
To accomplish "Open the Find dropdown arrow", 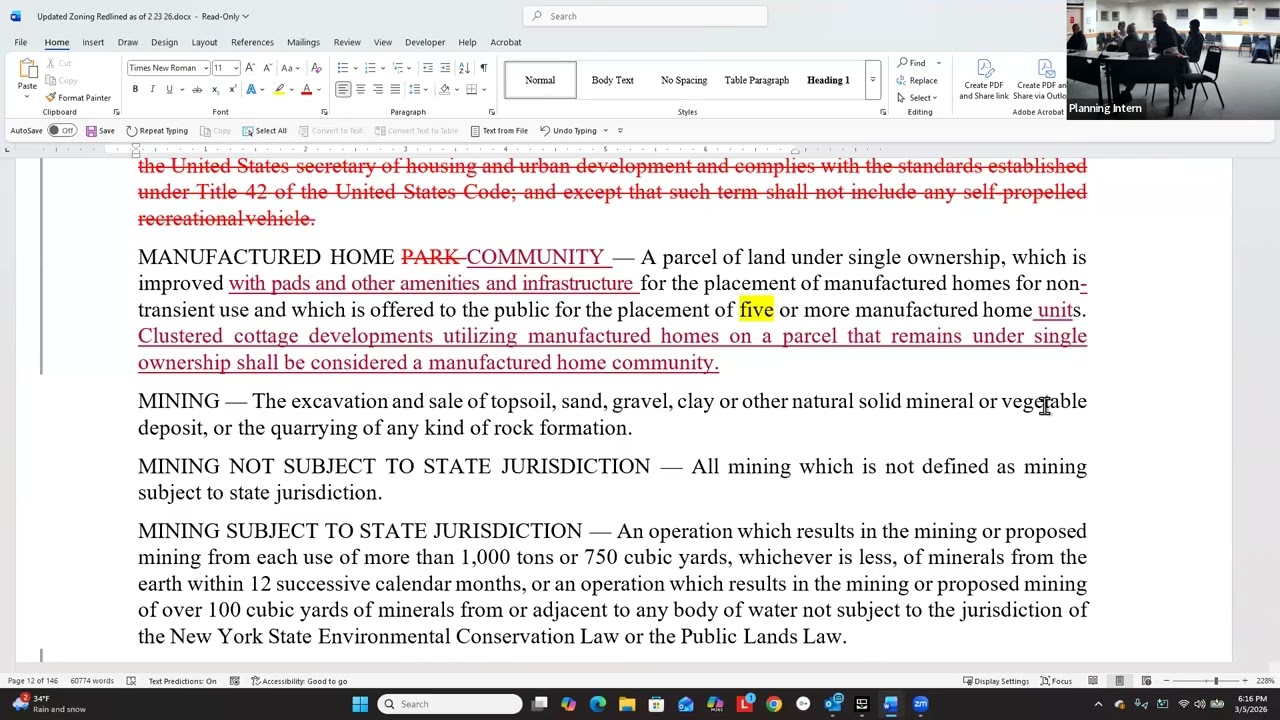I will (x=938, y=63).
